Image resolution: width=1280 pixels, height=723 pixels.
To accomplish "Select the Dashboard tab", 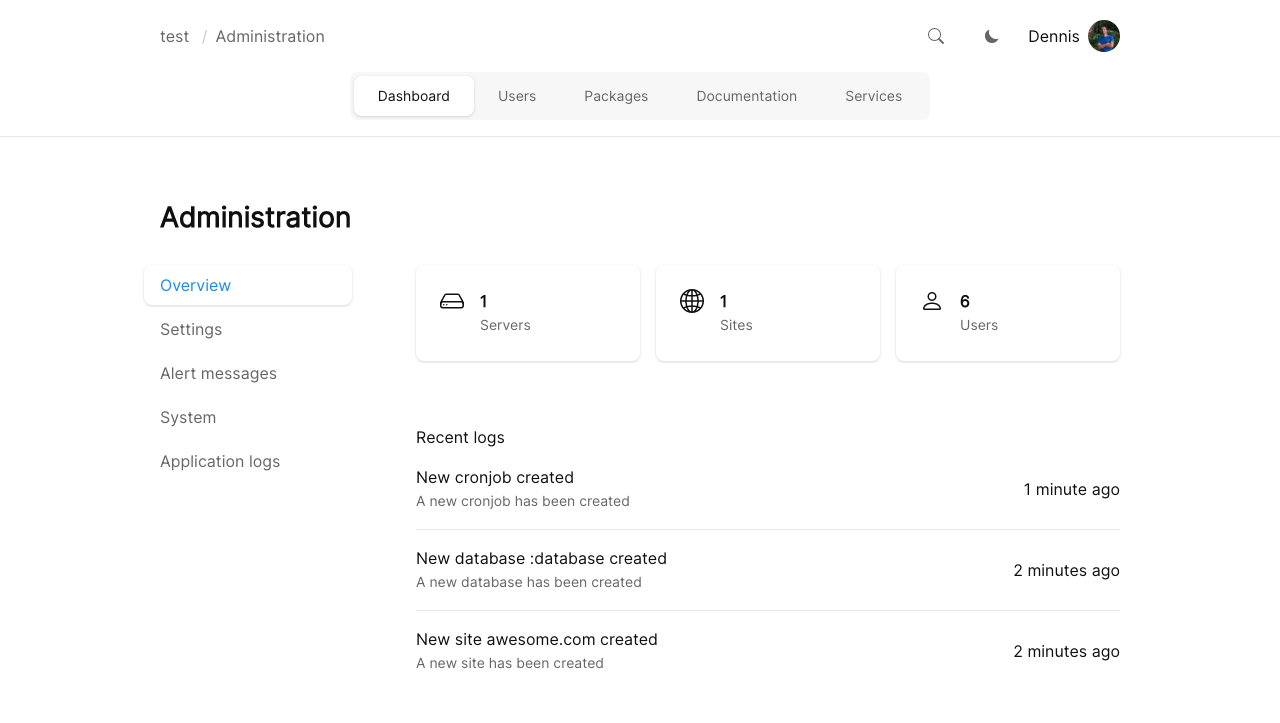I will pos(413,96).
